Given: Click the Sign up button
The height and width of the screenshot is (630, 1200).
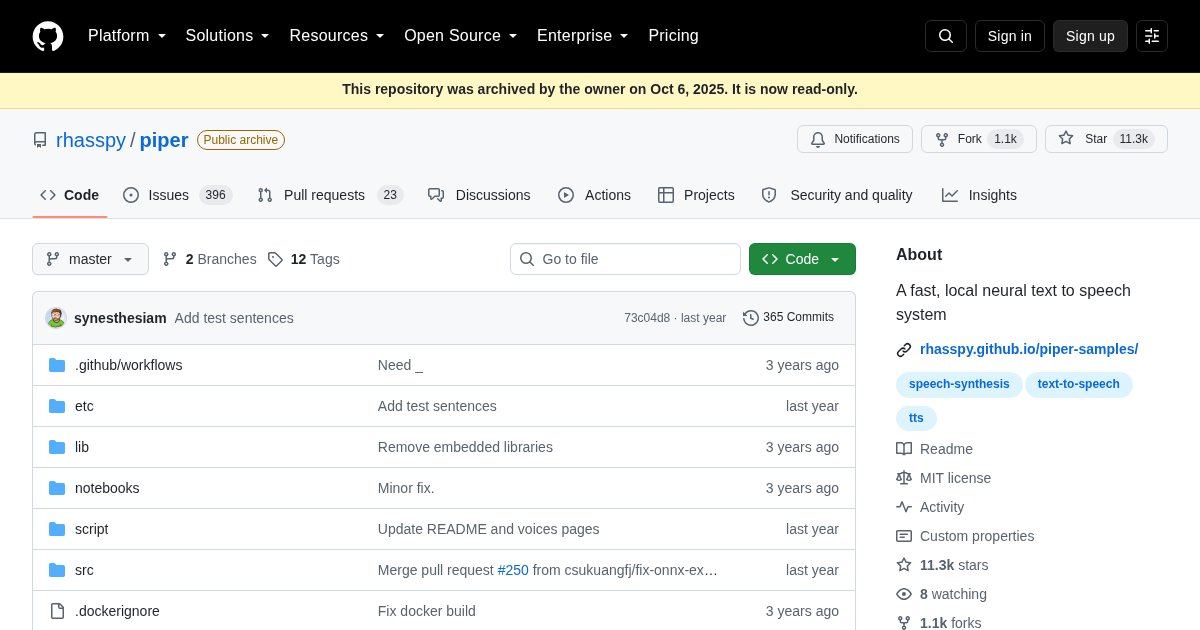Looking at the screenshot, I should point(1090,36).
